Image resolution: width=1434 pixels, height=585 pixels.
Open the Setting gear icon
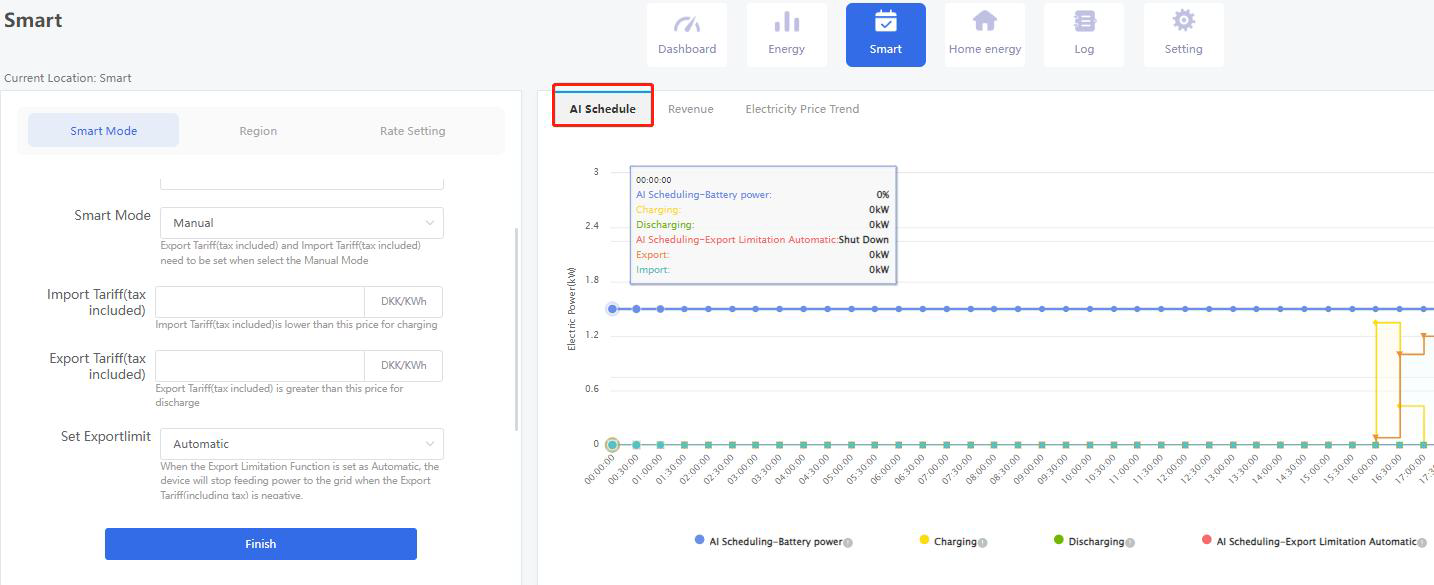(x=1183, y=24)
